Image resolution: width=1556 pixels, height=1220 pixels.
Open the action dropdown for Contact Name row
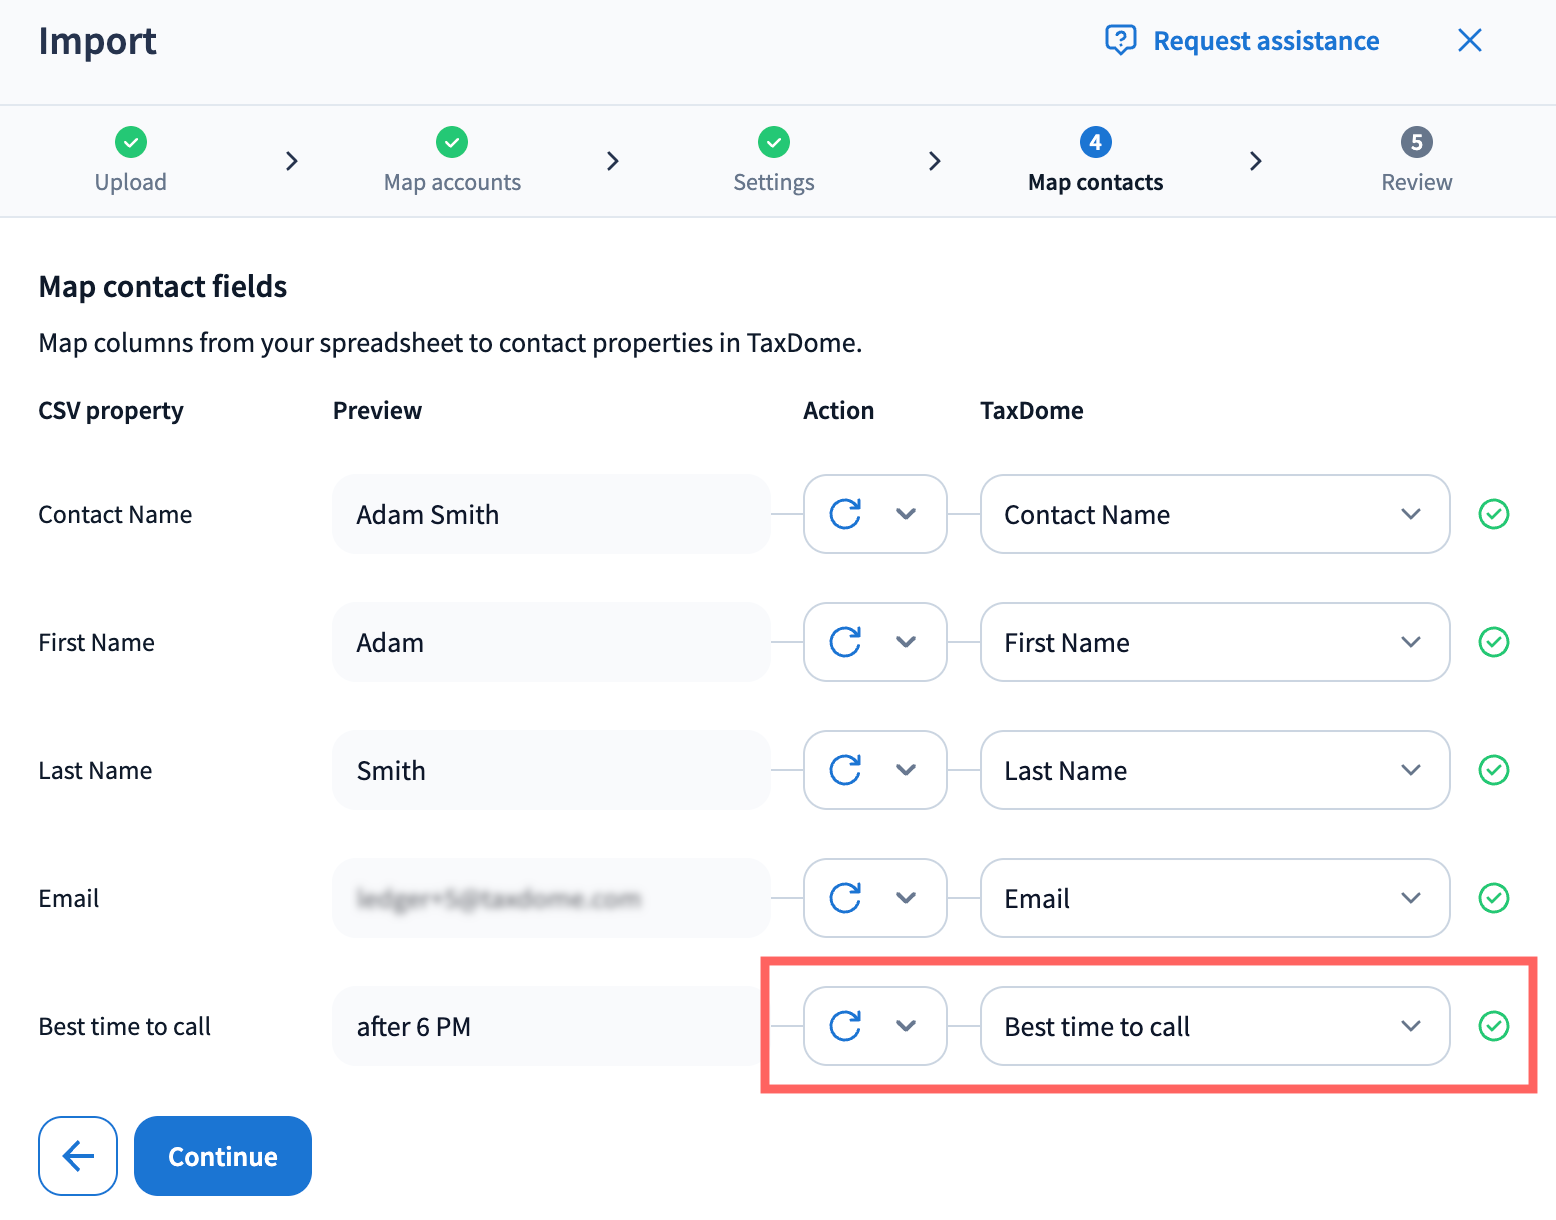875,514
